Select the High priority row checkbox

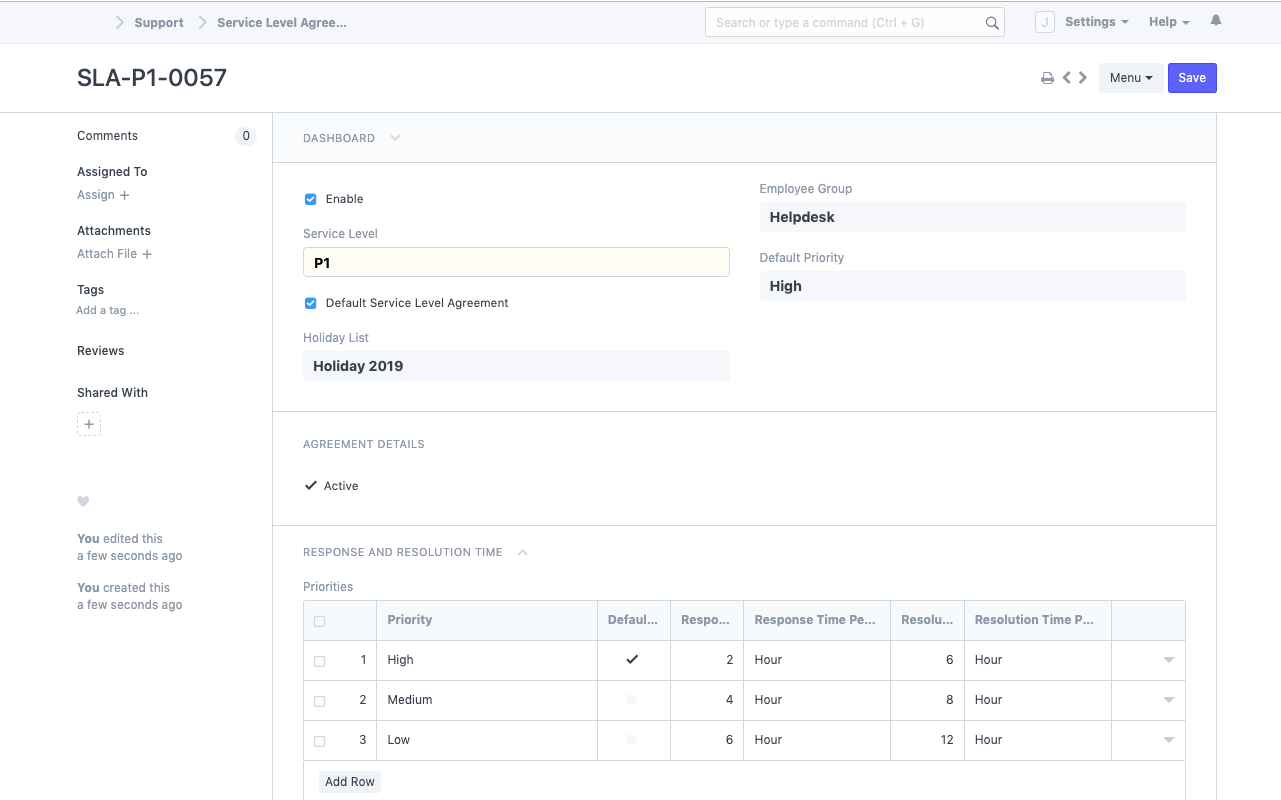click(320, 661)
